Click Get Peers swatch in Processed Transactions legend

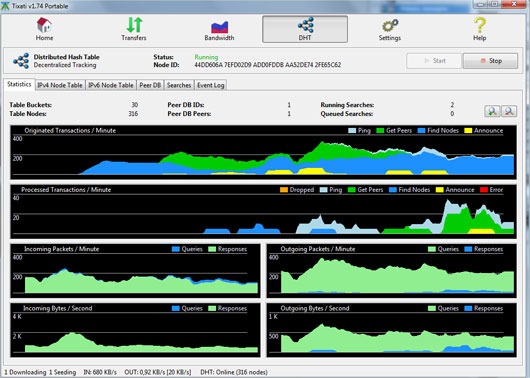click(352, 190)
